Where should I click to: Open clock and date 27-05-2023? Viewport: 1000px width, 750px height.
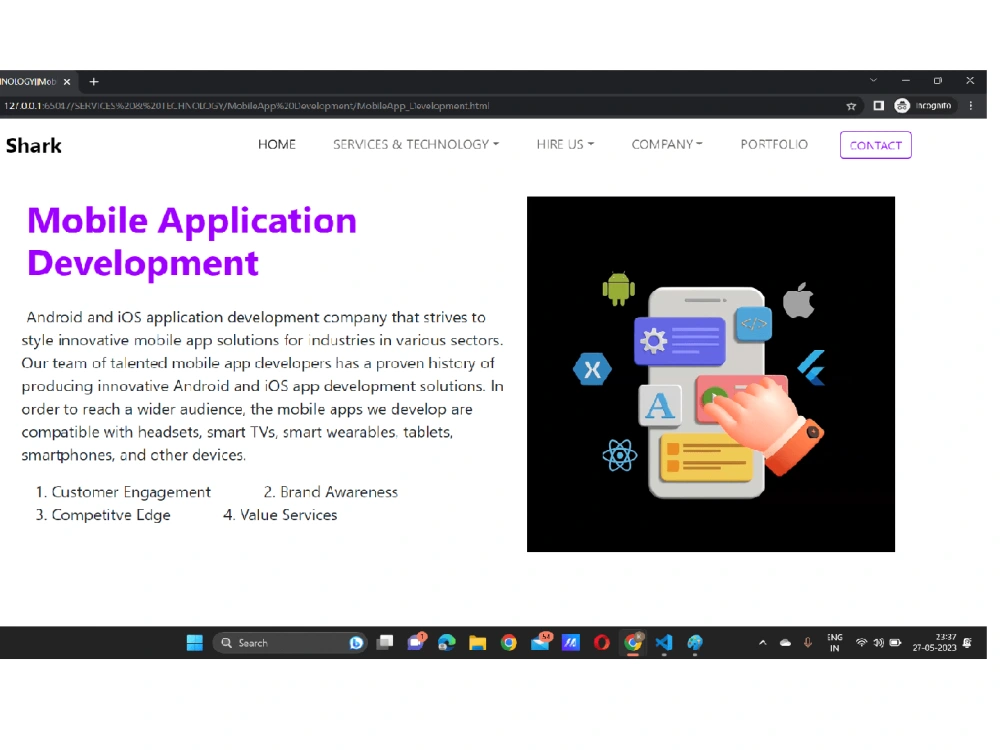coord(934,643)
